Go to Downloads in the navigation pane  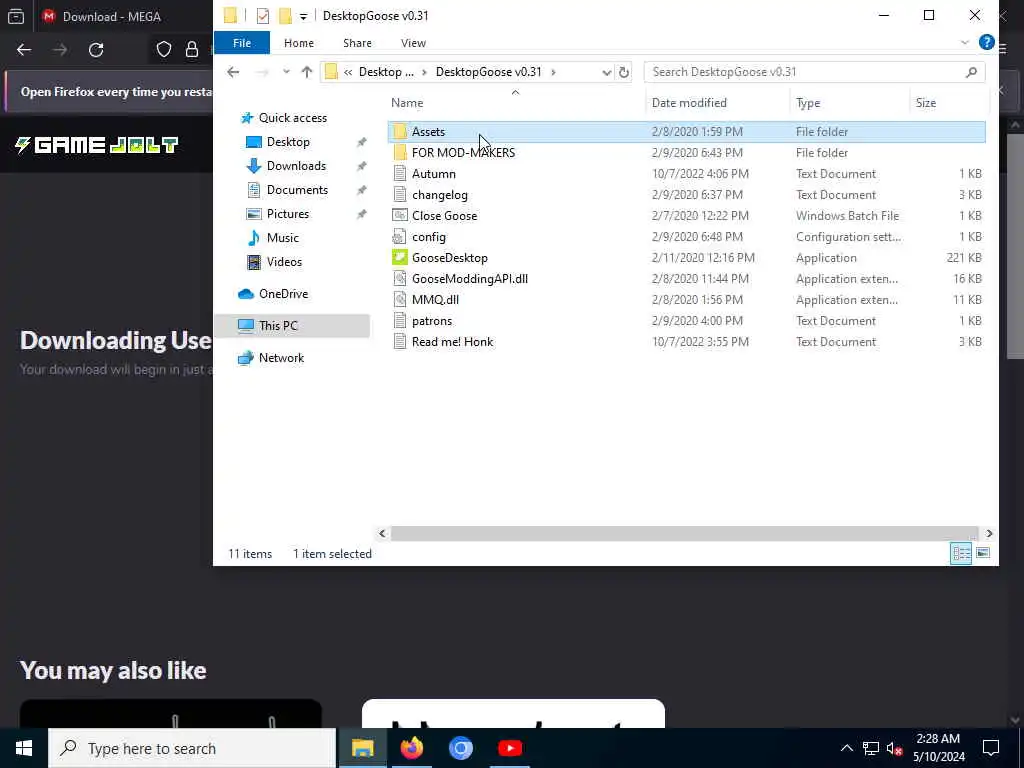point(296,166)
